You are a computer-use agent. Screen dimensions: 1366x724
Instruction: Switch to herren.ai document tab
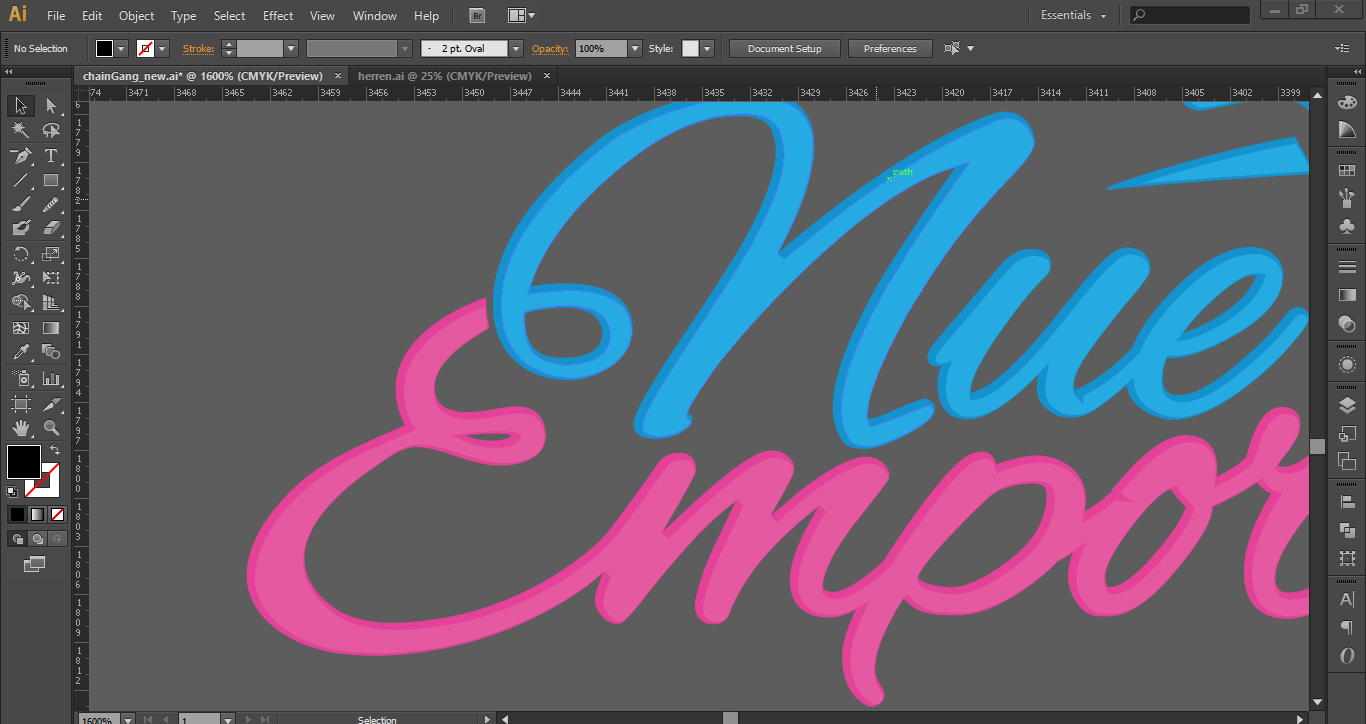444,76
